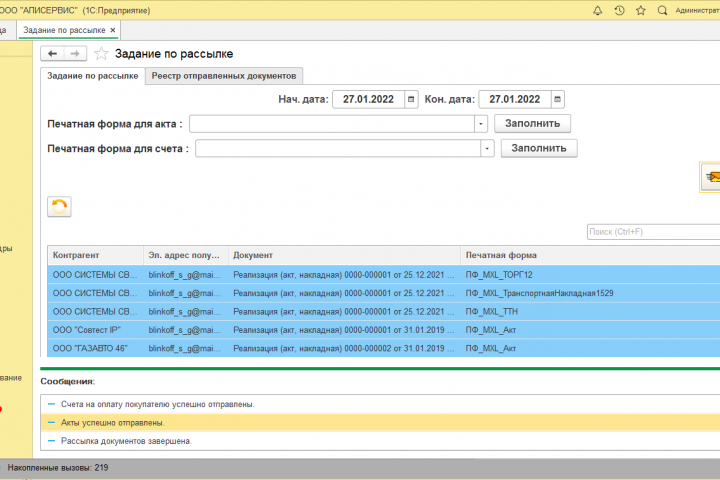
Task: Focus the Печатная форма для счета field
Action: click(x=338, y=148)
